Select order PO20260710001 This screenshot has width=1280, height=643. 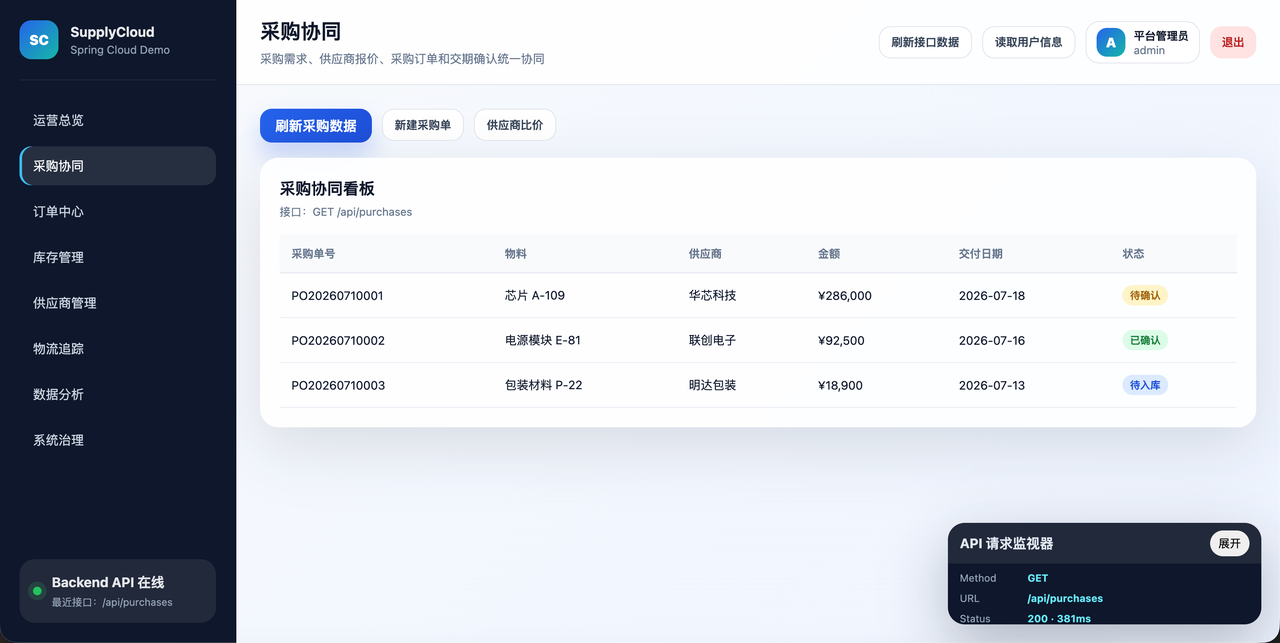point(337,296)
